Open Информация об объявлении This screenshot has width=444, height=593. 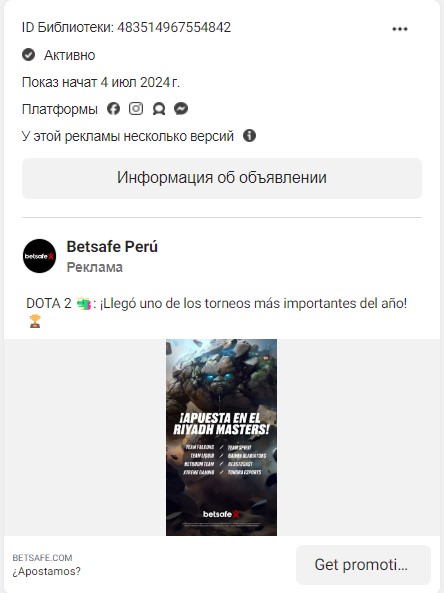pyautogui.click(x=222, y=178)
